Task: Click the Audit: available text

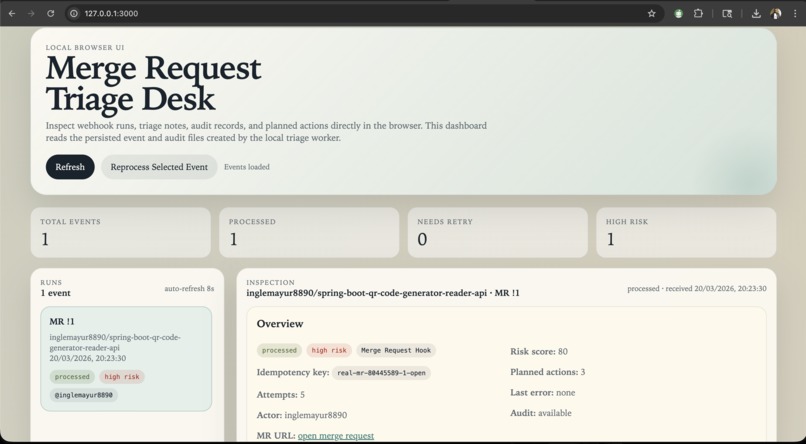Action: 540,413
